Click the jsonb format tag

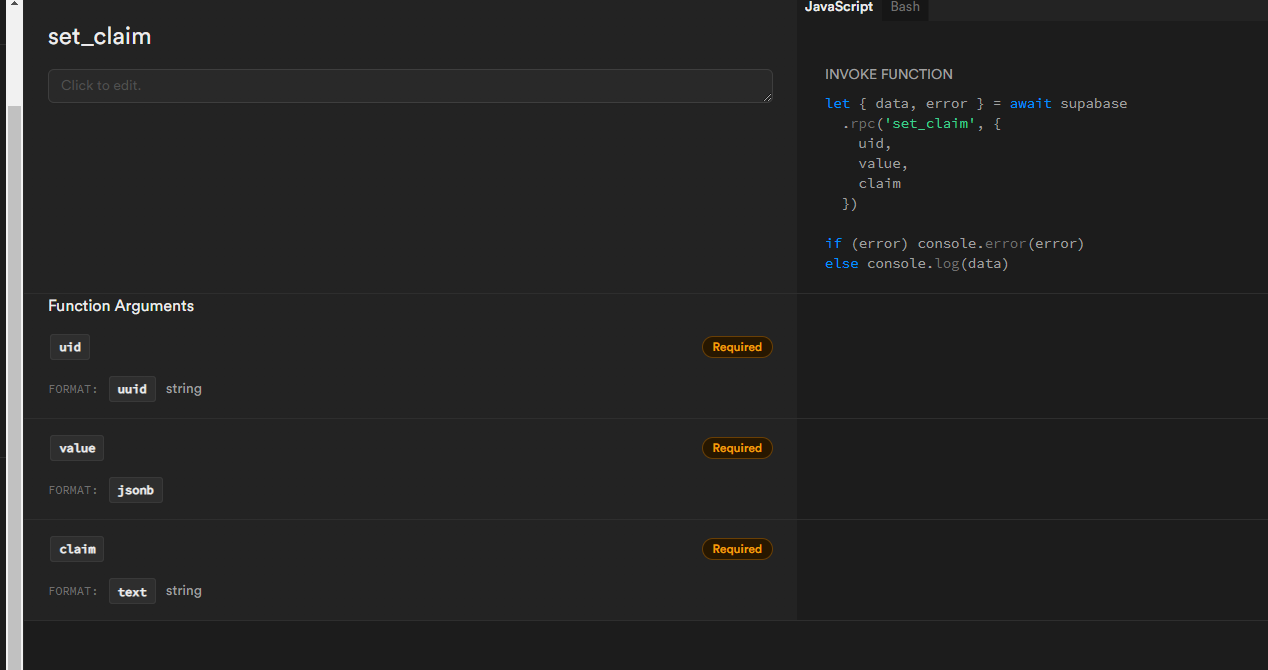[x=136, y=490]
